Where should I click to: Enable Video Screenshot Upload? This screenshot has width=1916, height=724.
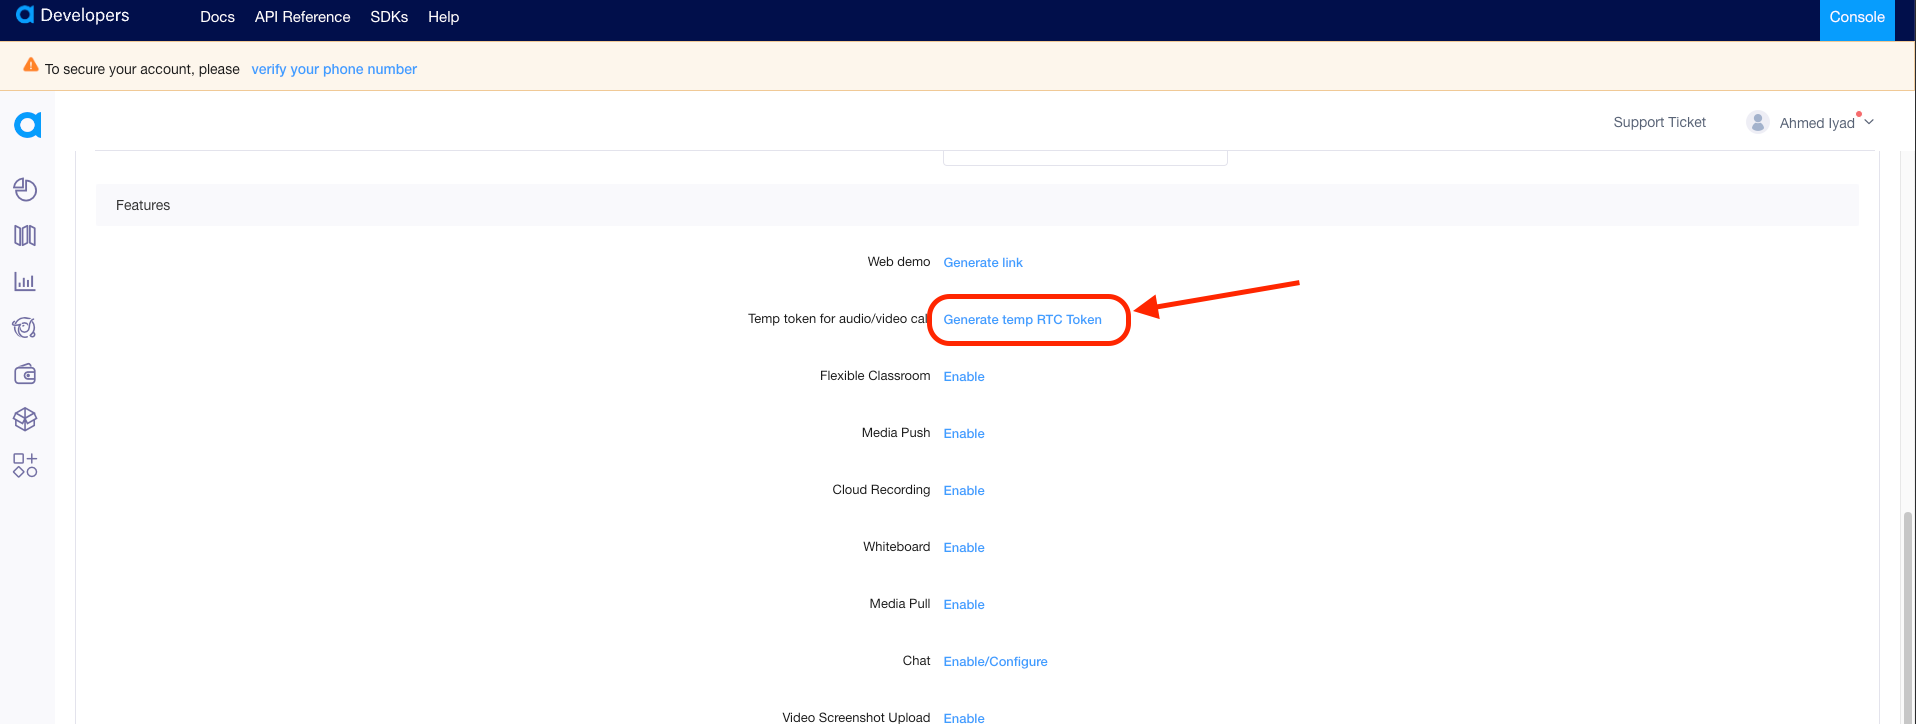click(964, 717)
